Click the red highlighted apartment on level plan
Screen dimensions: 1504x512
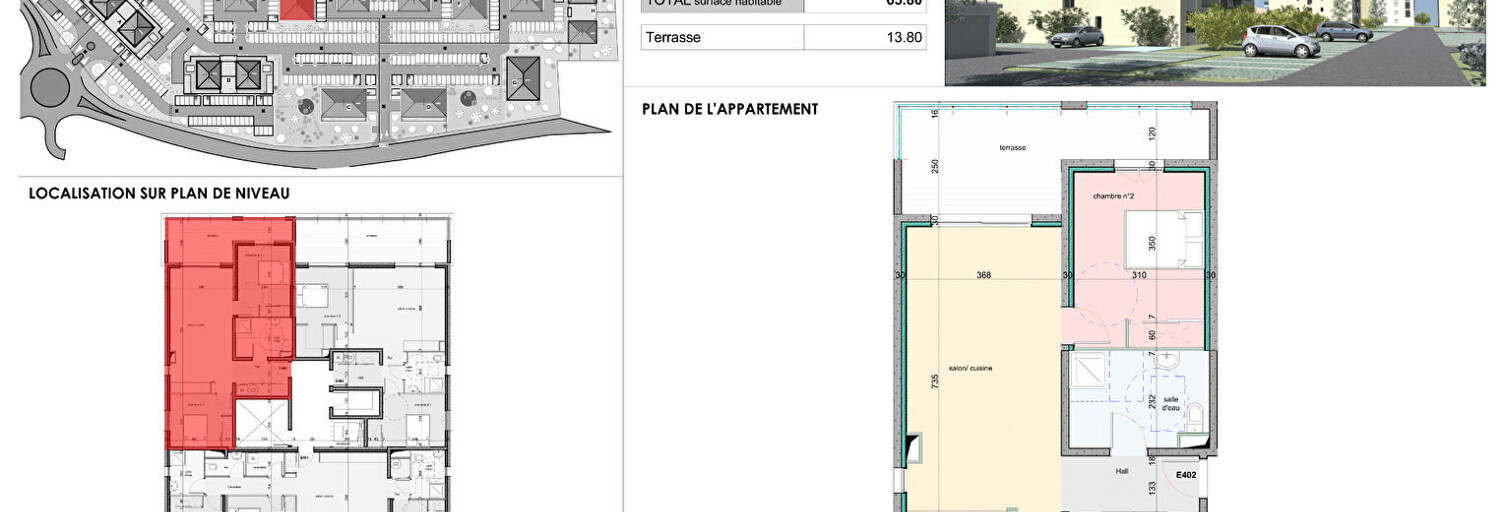click(x=229, y=332)
